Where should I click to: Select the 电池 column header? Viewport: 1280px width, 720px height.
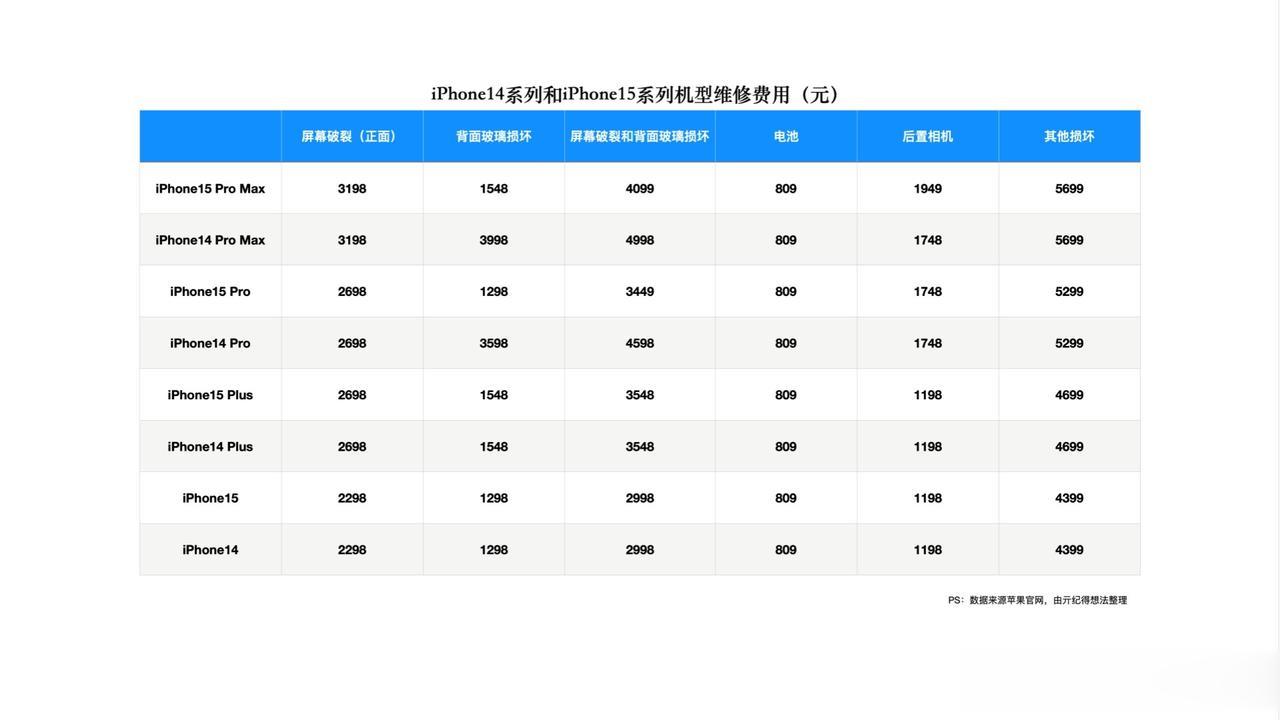coord(786,136)
